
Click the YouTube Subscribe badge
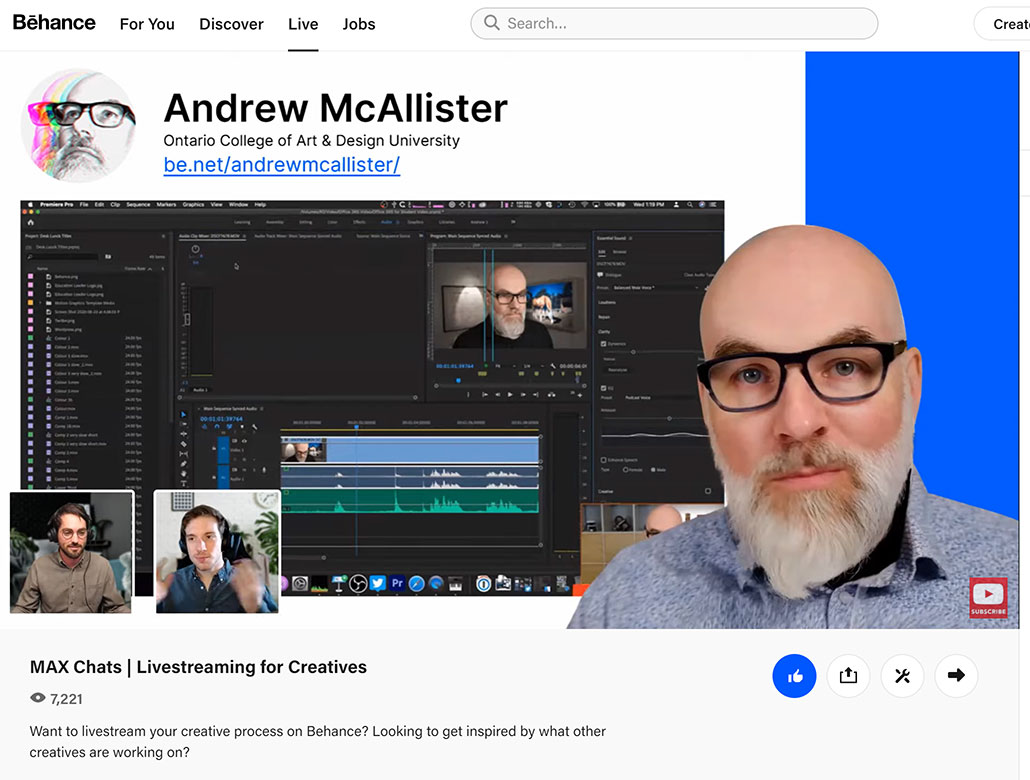(988, 597)
